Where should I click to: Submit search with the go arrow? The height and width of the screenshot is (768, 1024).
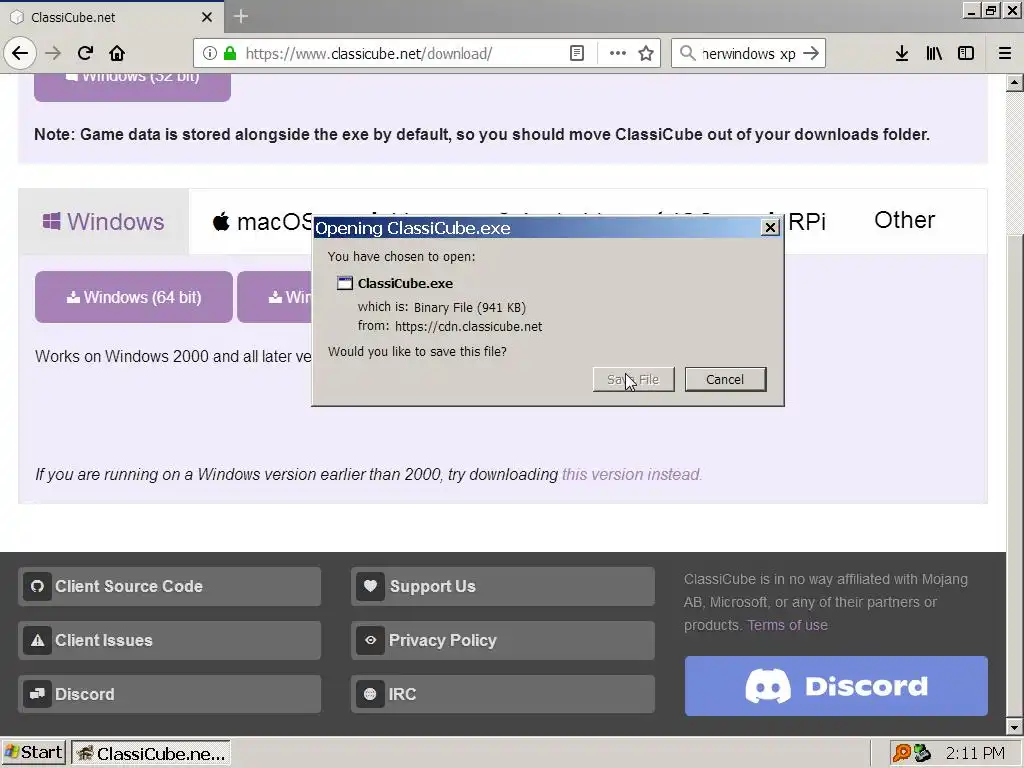810,53
